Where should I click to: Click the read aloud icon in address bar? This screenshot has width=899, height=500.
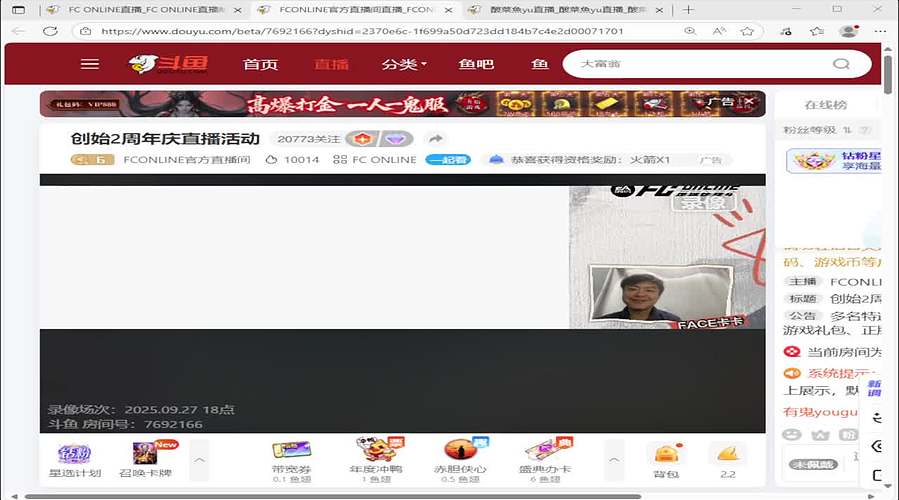pyautogui.click(x=719, y=31)
